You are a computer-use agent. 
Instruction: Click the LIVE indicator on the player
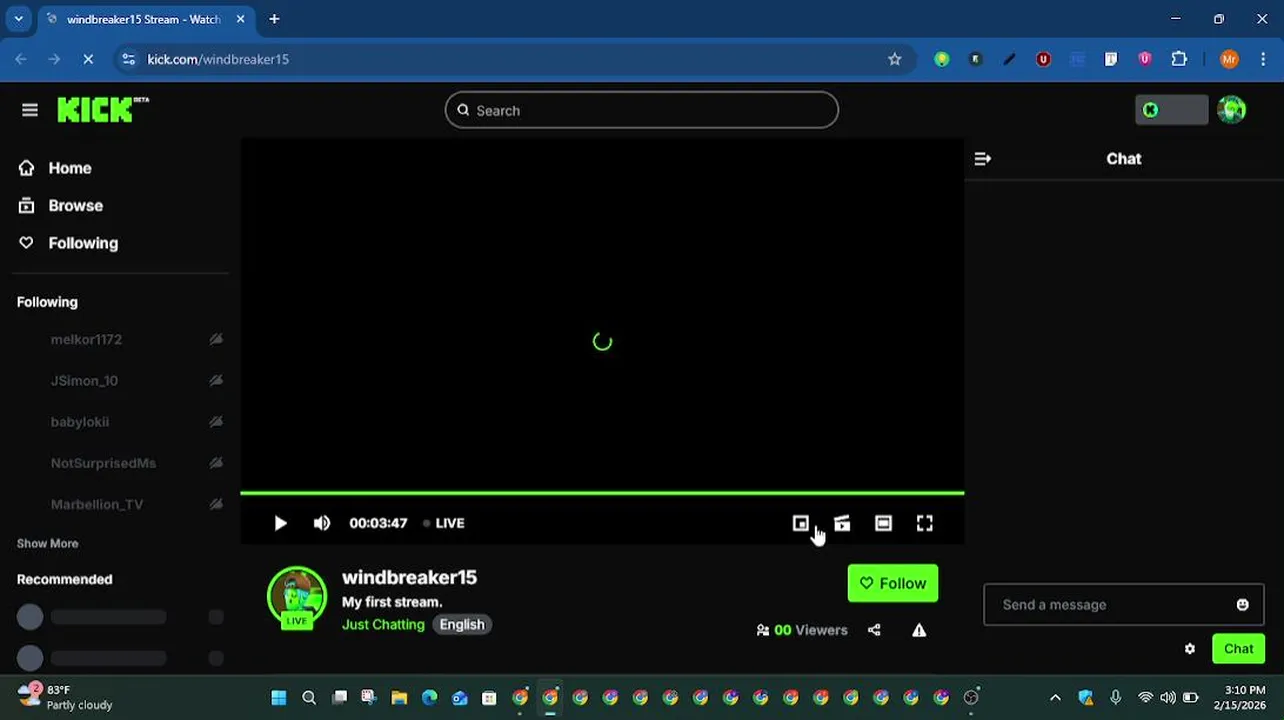tap(444, 523)
